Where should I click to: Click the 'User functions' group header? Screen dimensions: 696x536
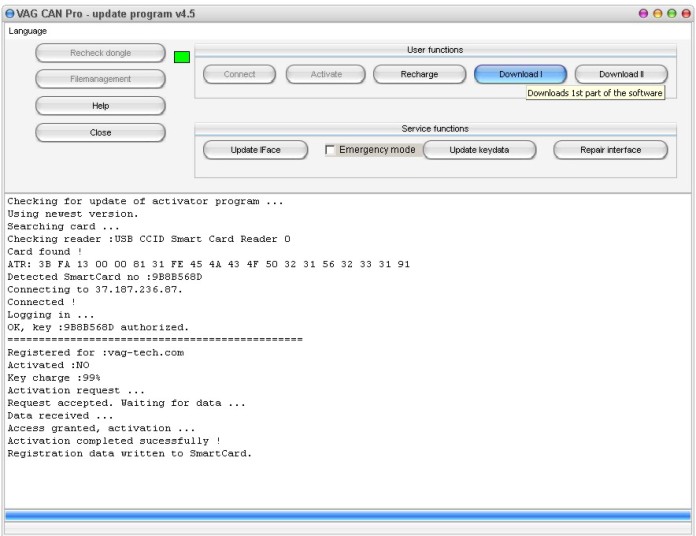tap(435, 50)
